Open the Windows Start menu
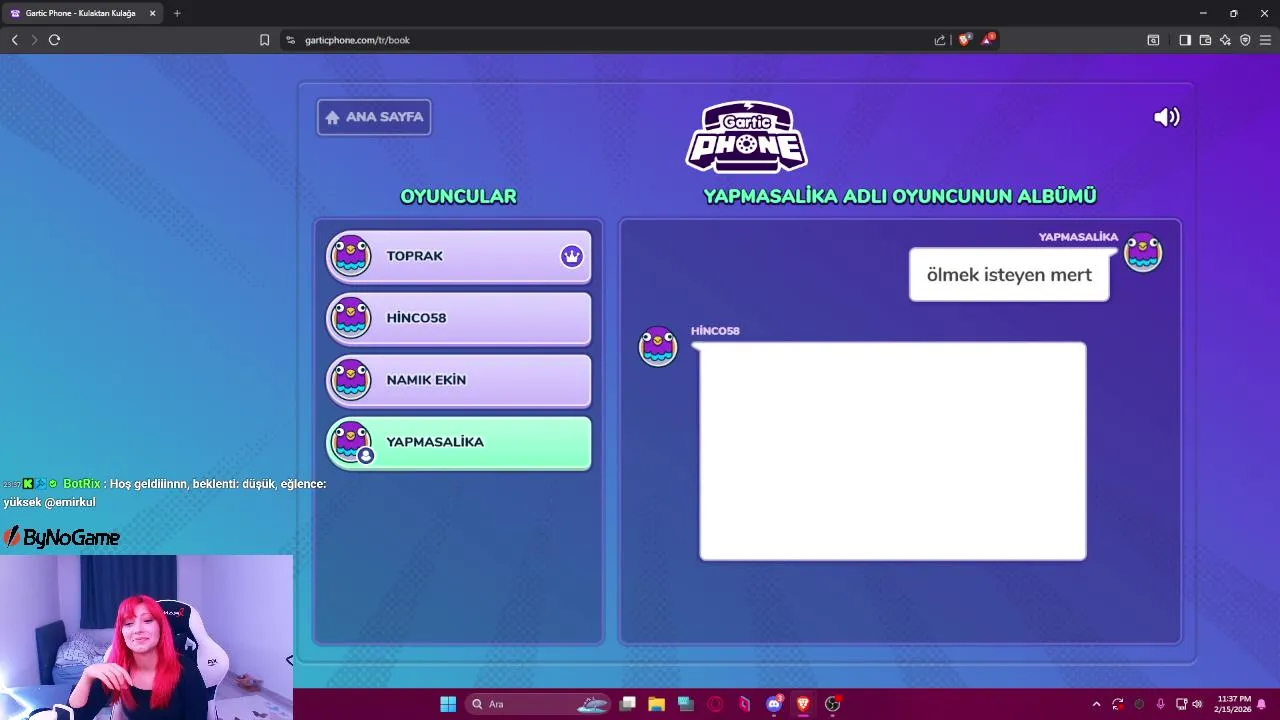The width and height of the screenshot is (1280, 720). (448, 704)
